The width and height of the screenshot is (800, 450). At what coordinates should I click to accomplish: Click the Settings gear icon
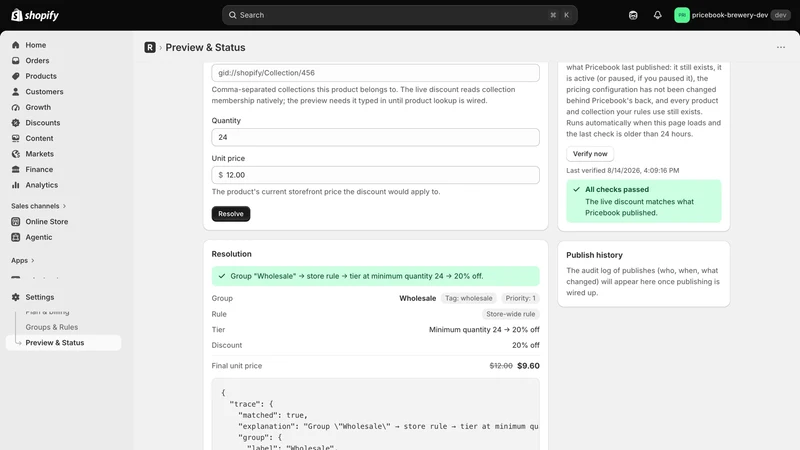16,297
